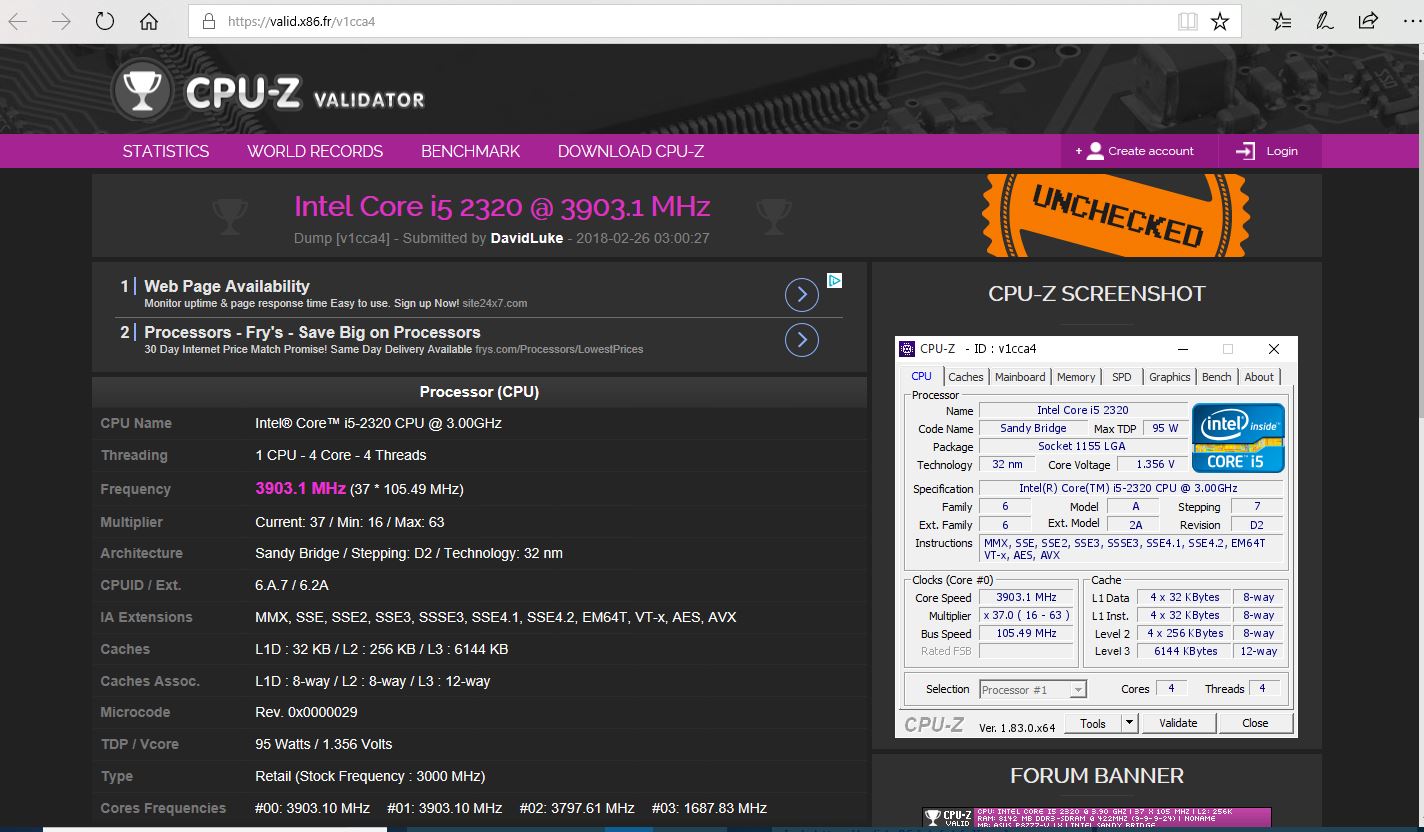Click the Processor (CPU) section header
1424x832 pixels.
(479, 392)
